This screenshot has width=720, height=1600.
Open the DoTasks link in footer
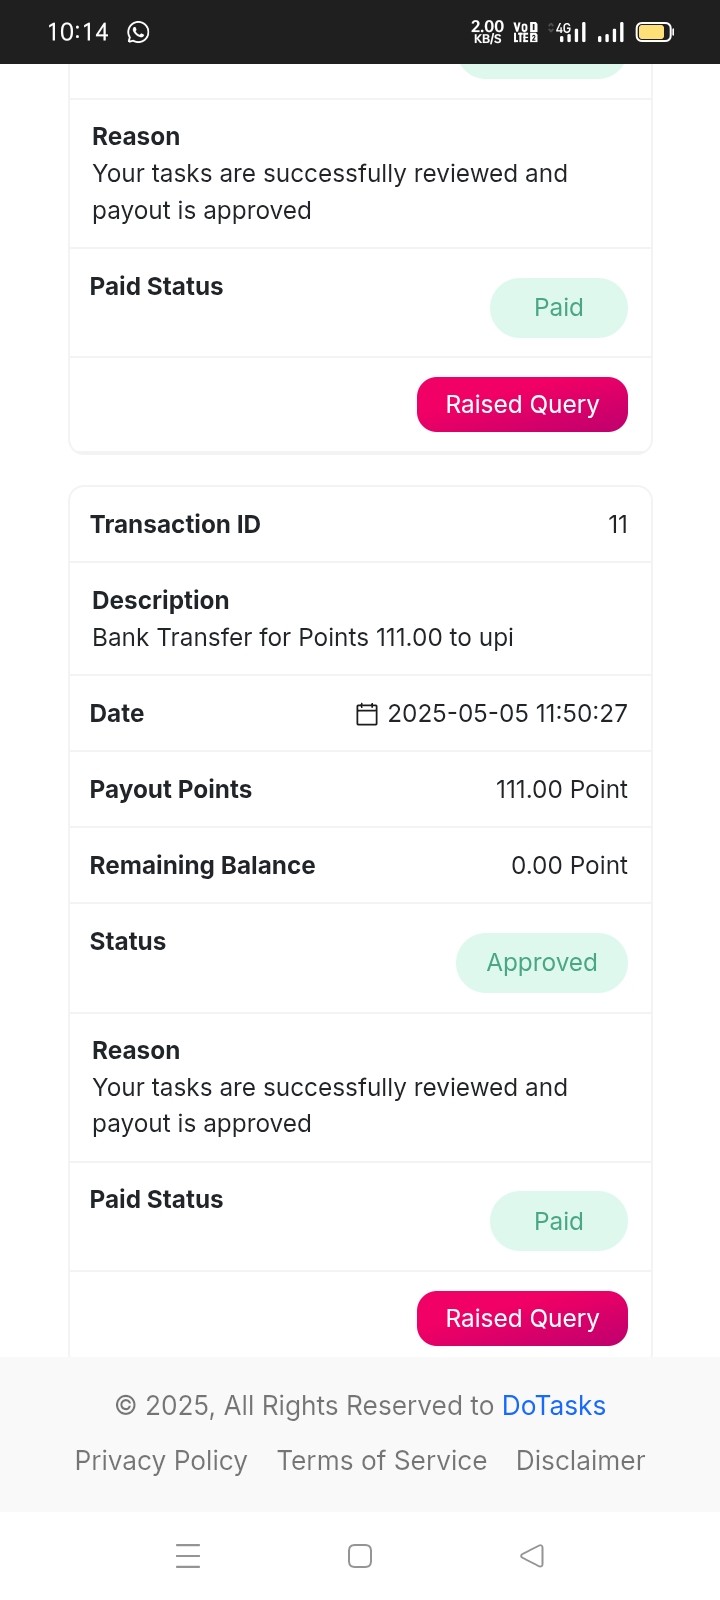point(554,1406)
